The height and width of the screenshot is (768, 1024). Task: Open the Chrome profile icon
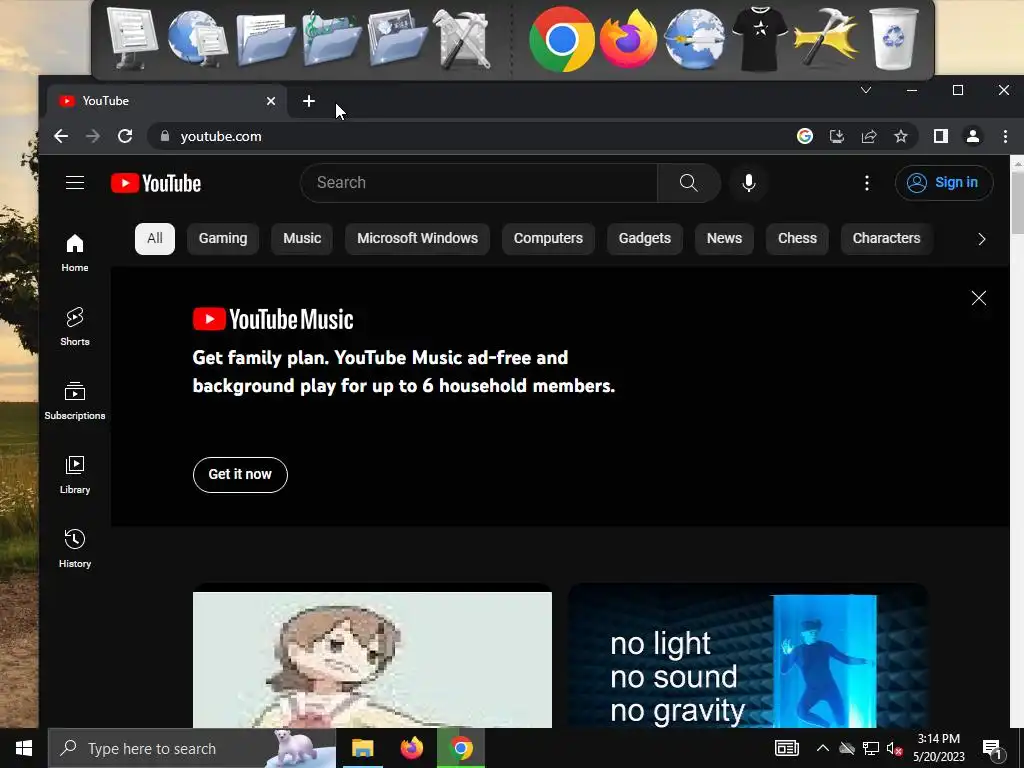(x=972, y=136)
